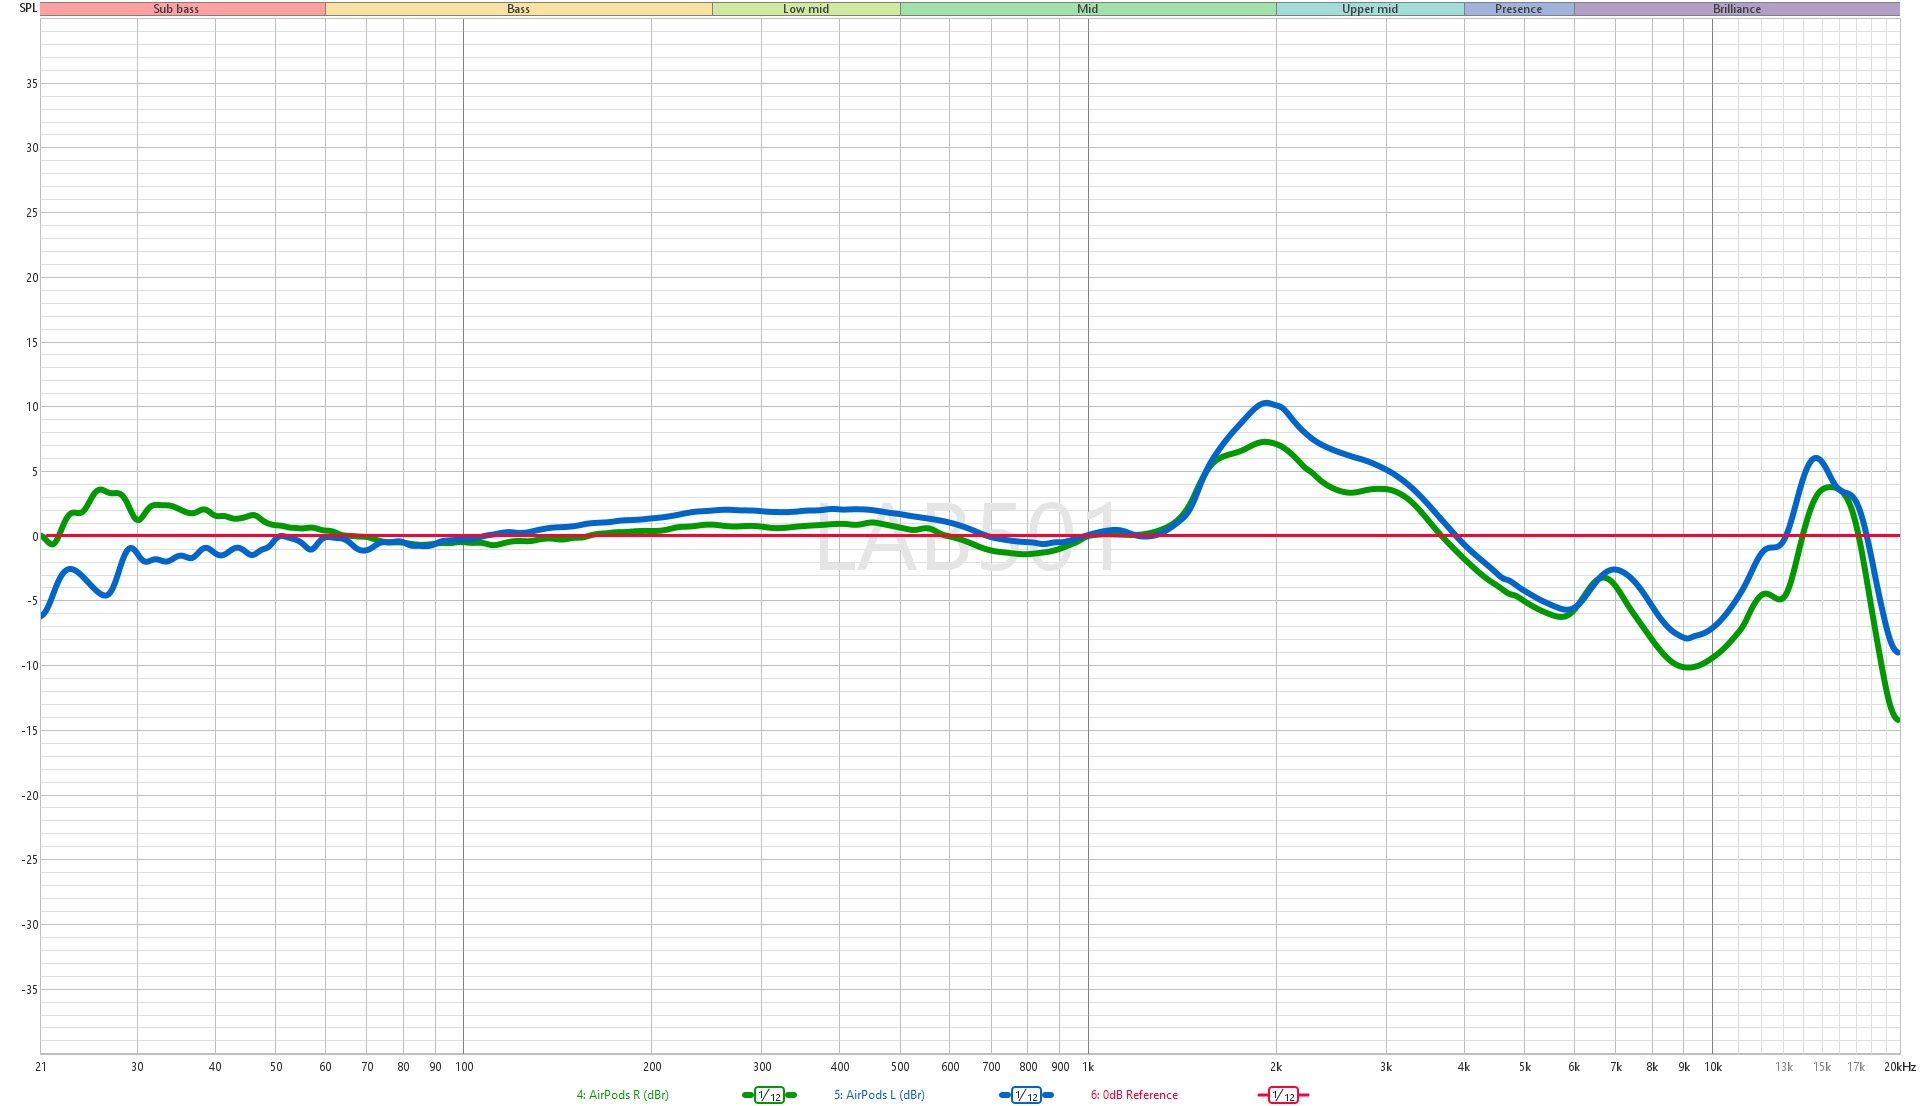Toggle the '5: AirPods L (dBr)' trace label

tap(879, 1095)
